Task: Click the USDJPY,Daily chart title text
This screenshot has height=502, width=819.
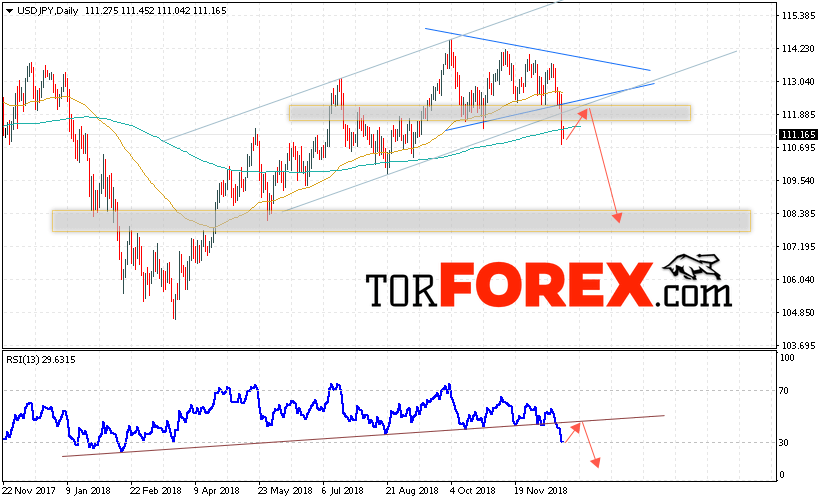Action: [48, 10]
